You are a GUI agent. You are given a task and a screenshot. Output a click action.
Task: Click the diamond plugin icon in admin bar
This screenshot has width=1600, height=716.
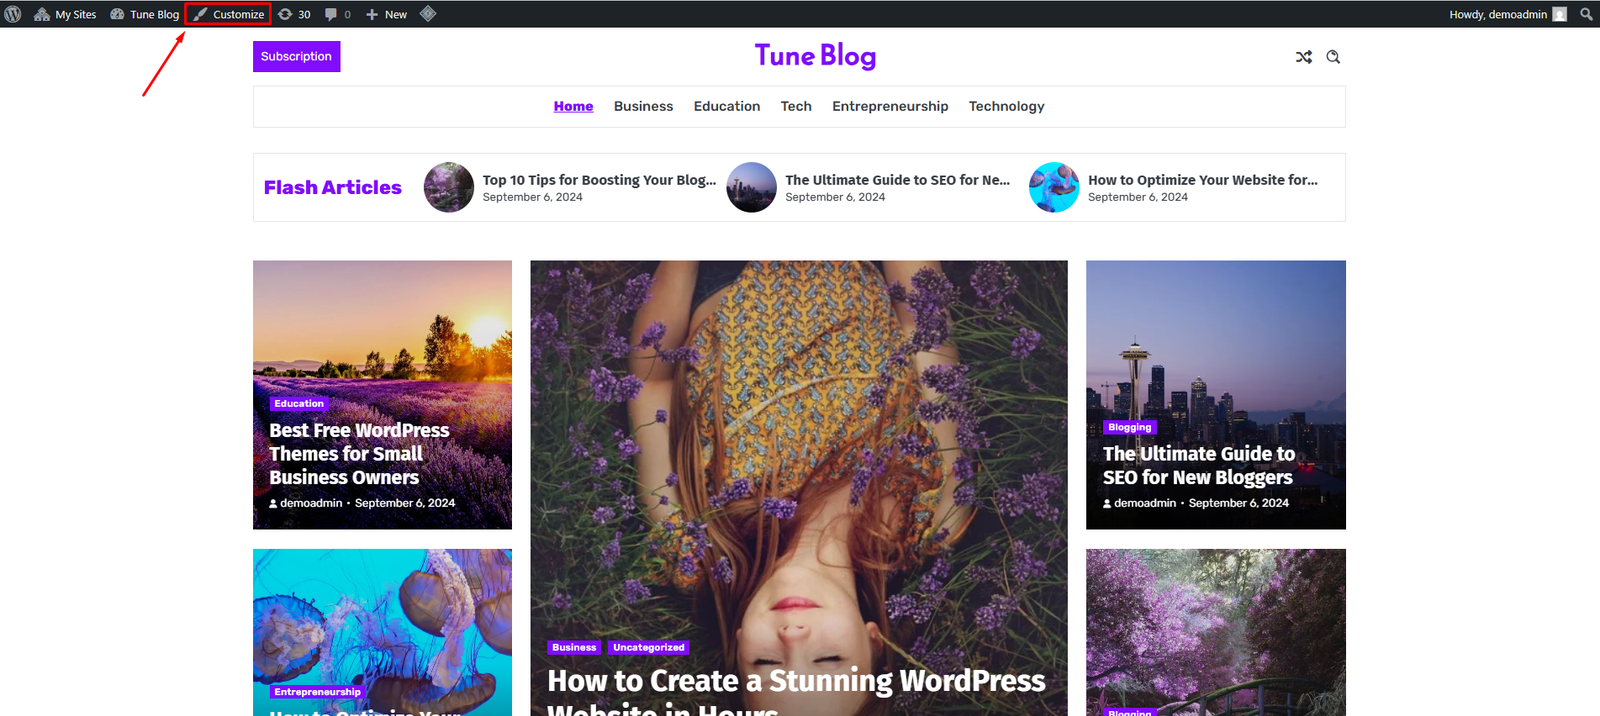[x=428, y=14]
